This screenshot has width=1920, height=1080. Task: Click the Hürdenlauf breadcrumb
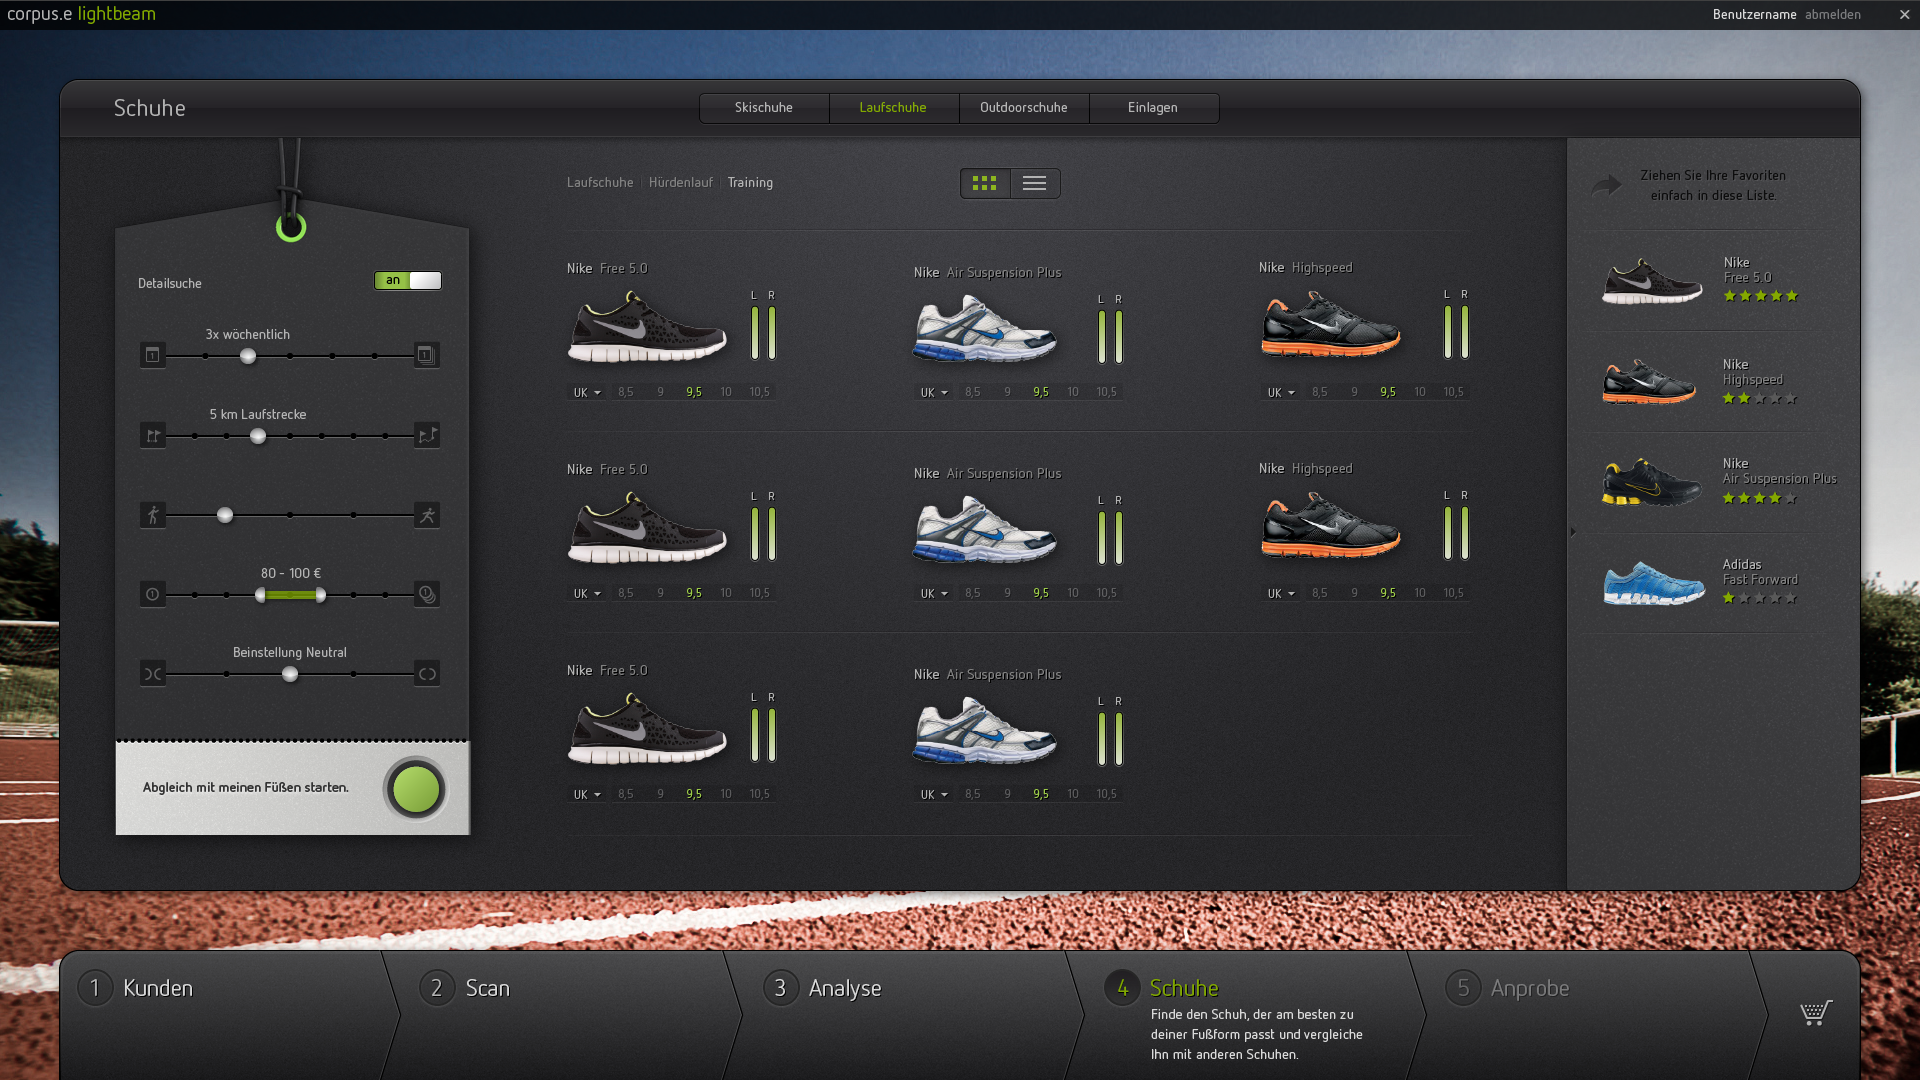coord(681,183)
